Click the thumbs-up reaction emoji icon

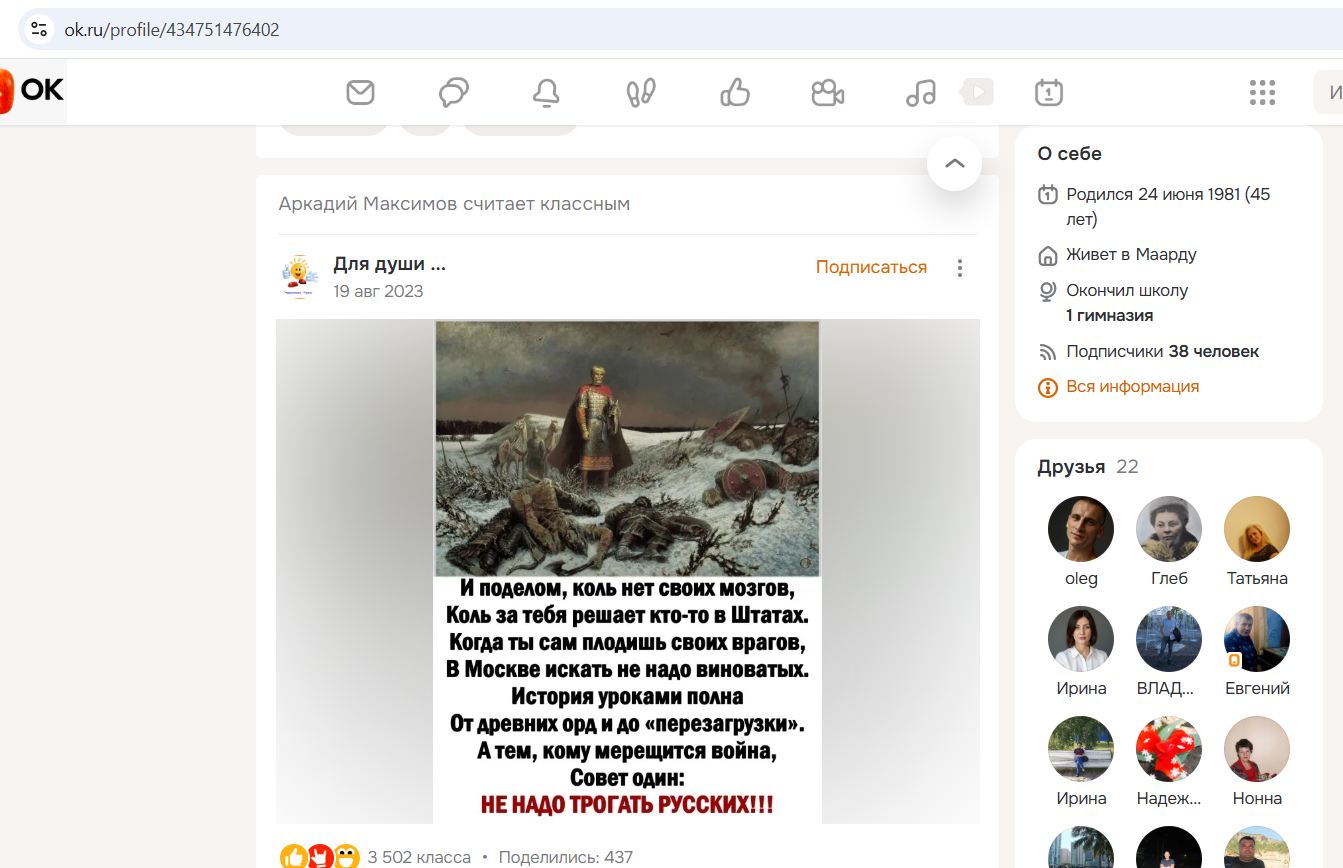tap(294, 857)
